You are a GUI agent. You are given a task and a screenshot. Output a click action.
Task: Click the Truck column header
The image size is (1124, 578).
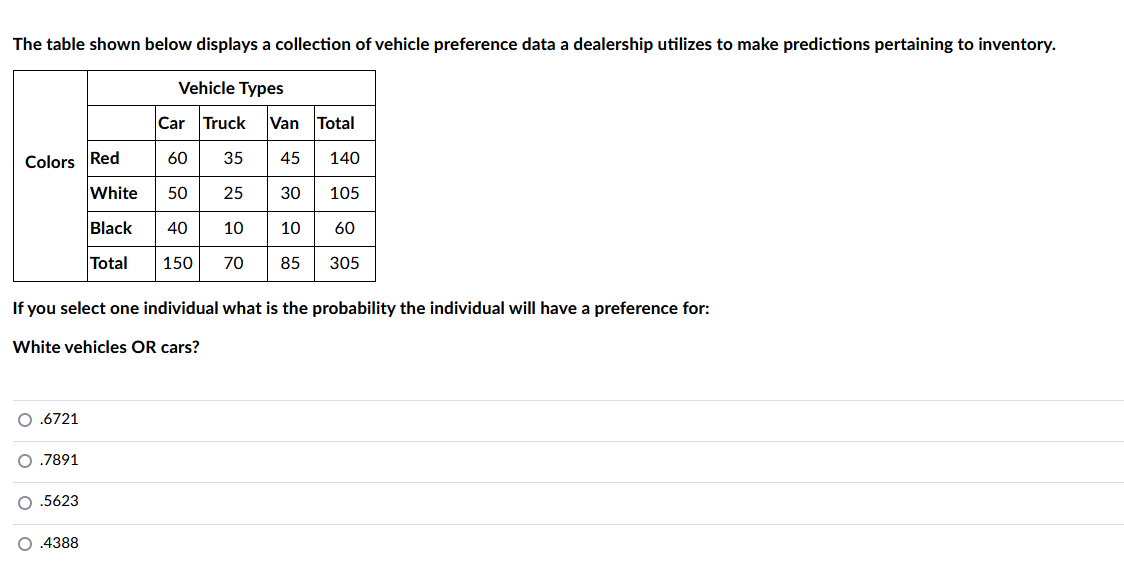click(x=224, y=123)
